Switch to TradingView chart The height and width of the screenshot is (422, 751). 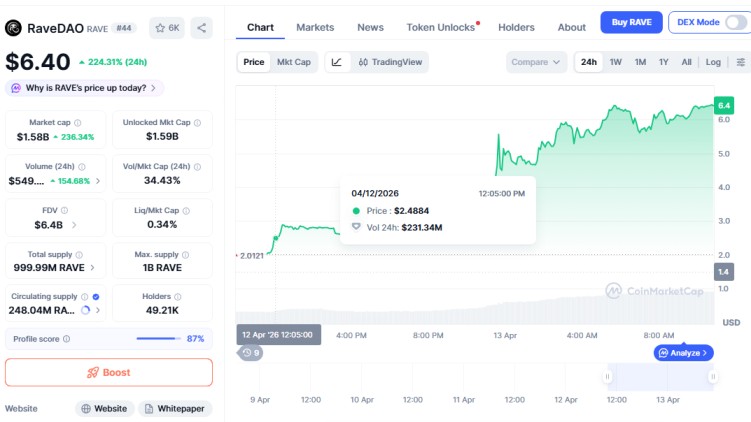tap(390, 62)
